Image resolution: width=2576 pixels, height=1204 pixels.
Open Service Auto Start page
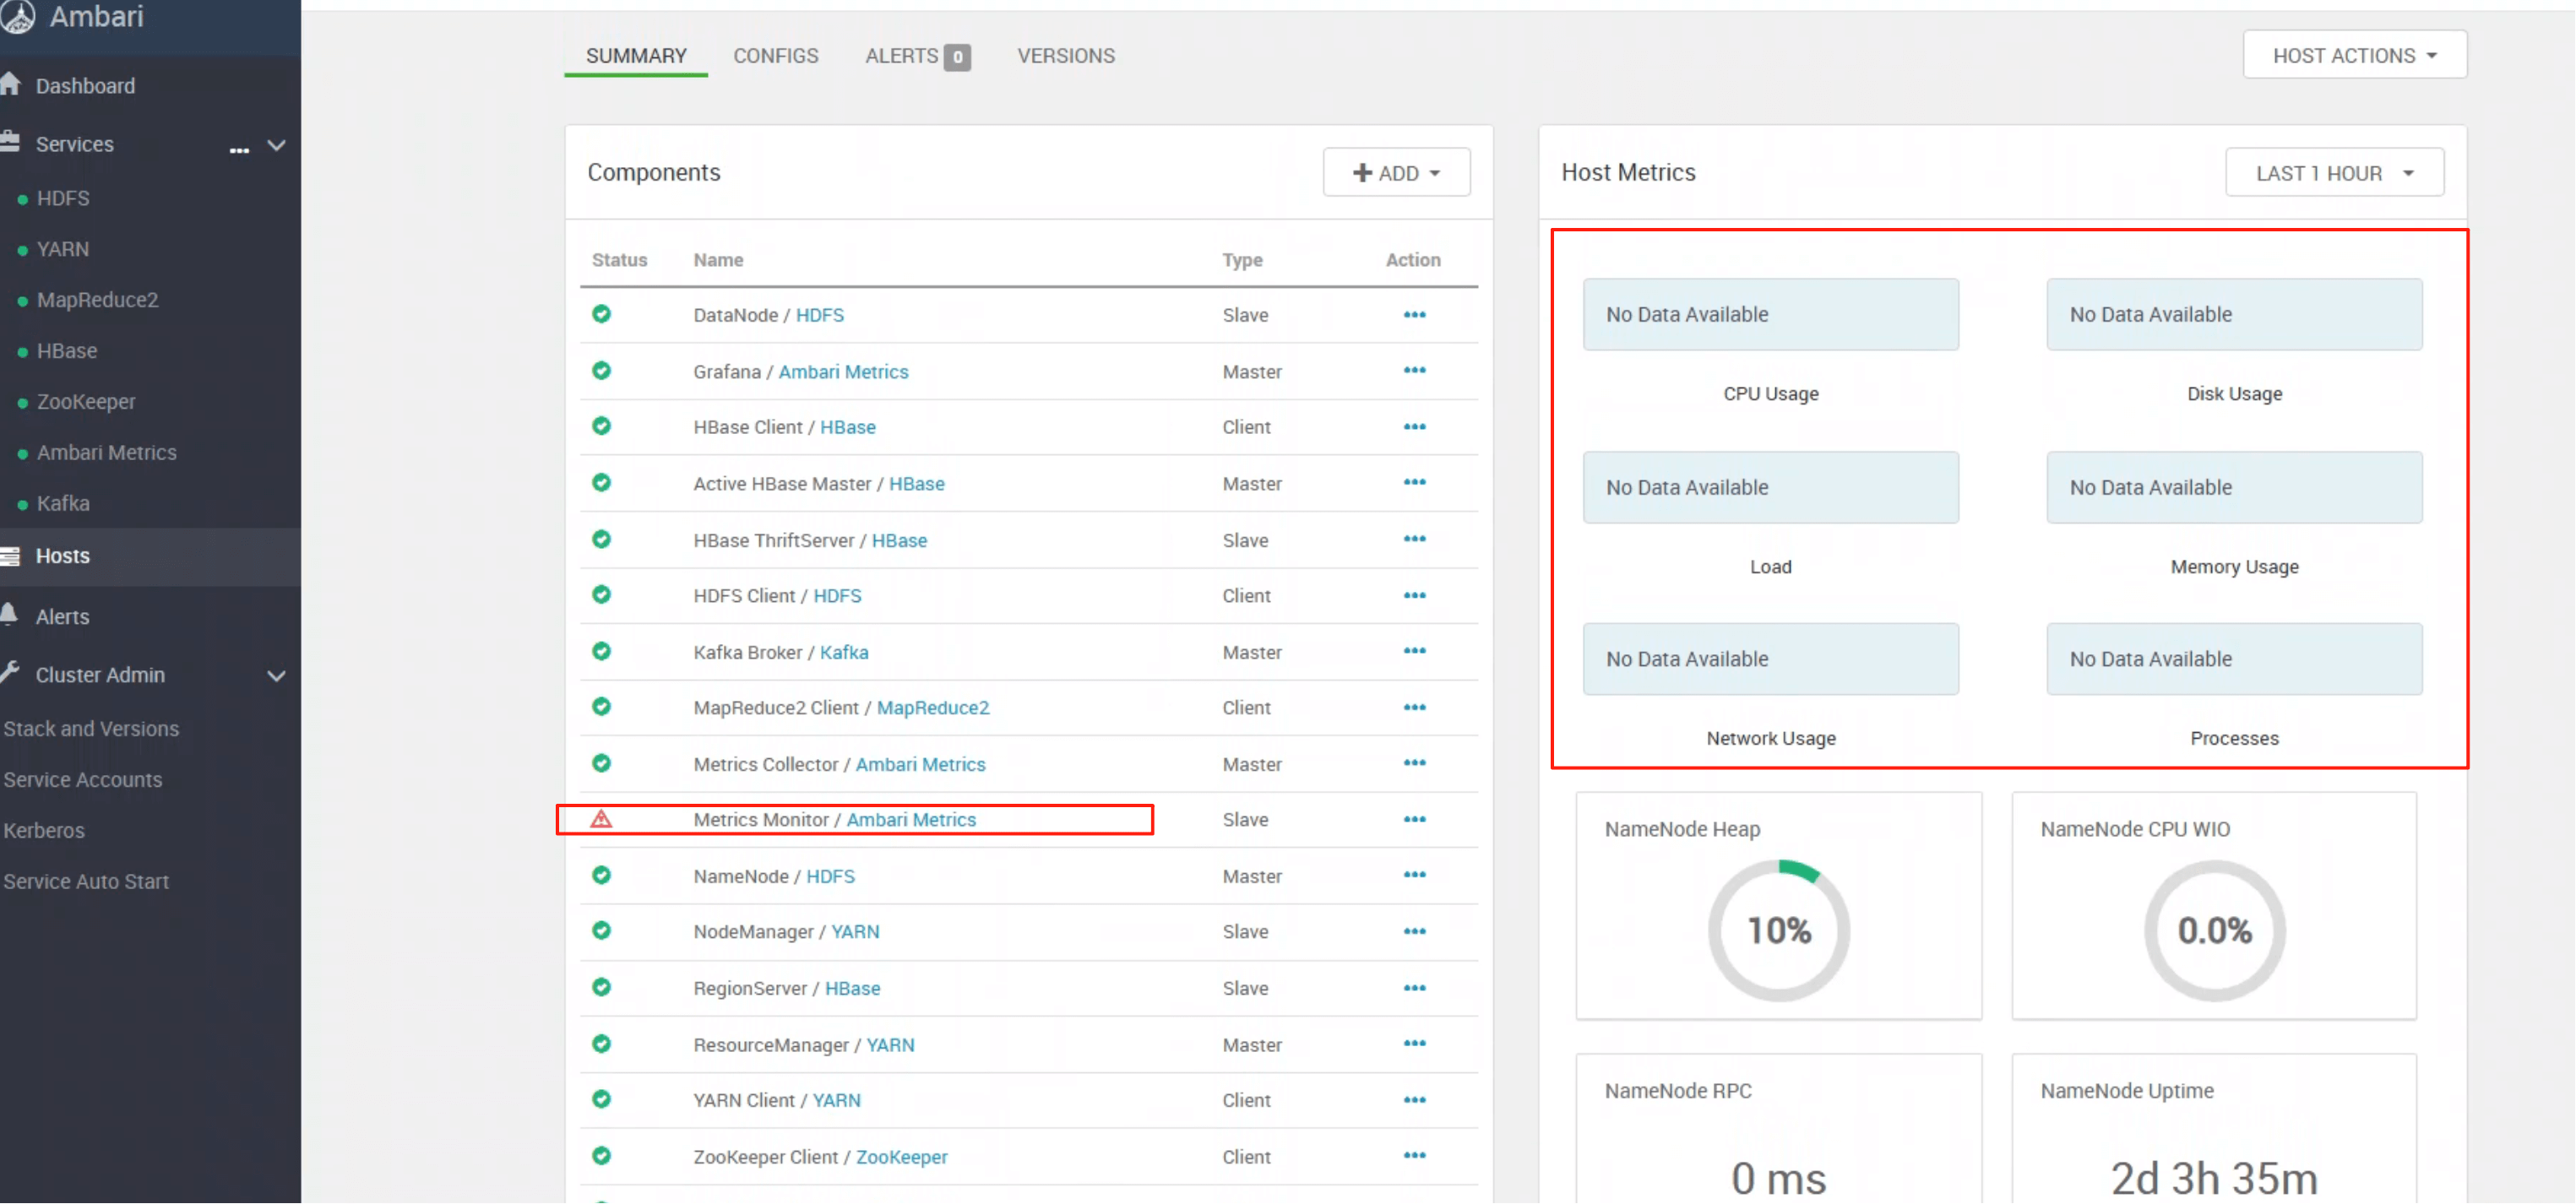86,882
